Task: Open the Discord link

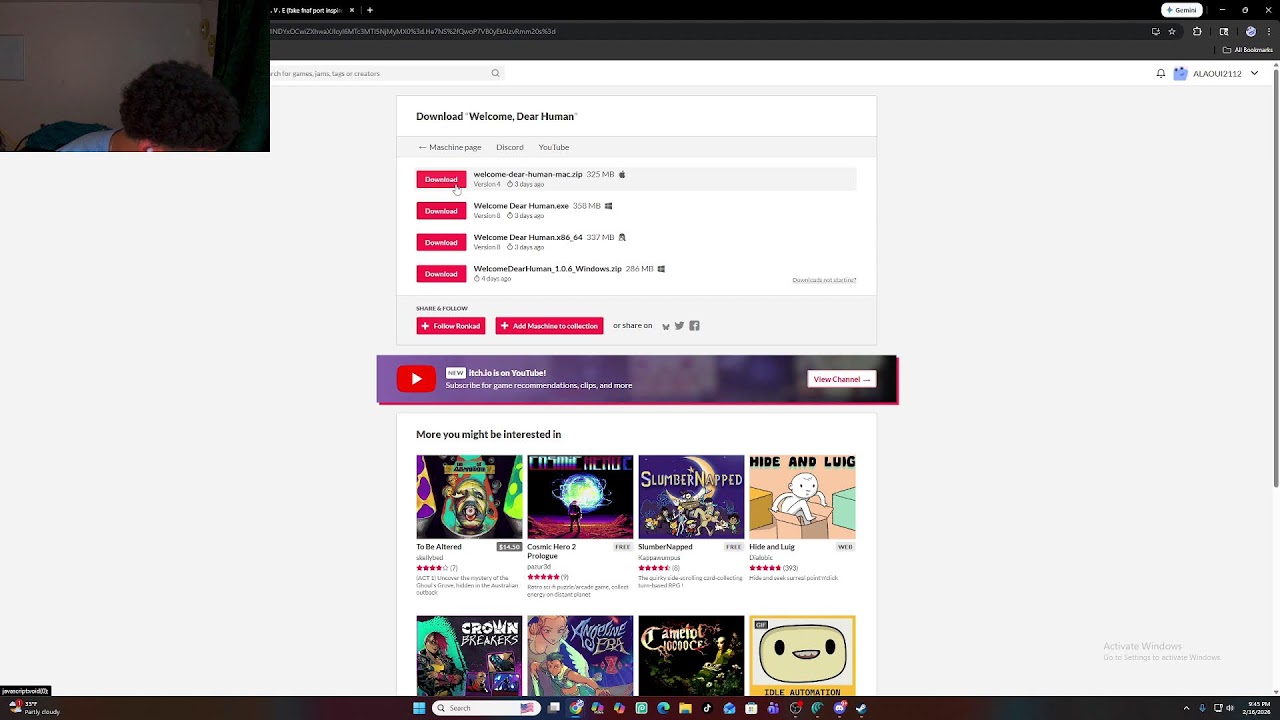Action: [510, 147]
